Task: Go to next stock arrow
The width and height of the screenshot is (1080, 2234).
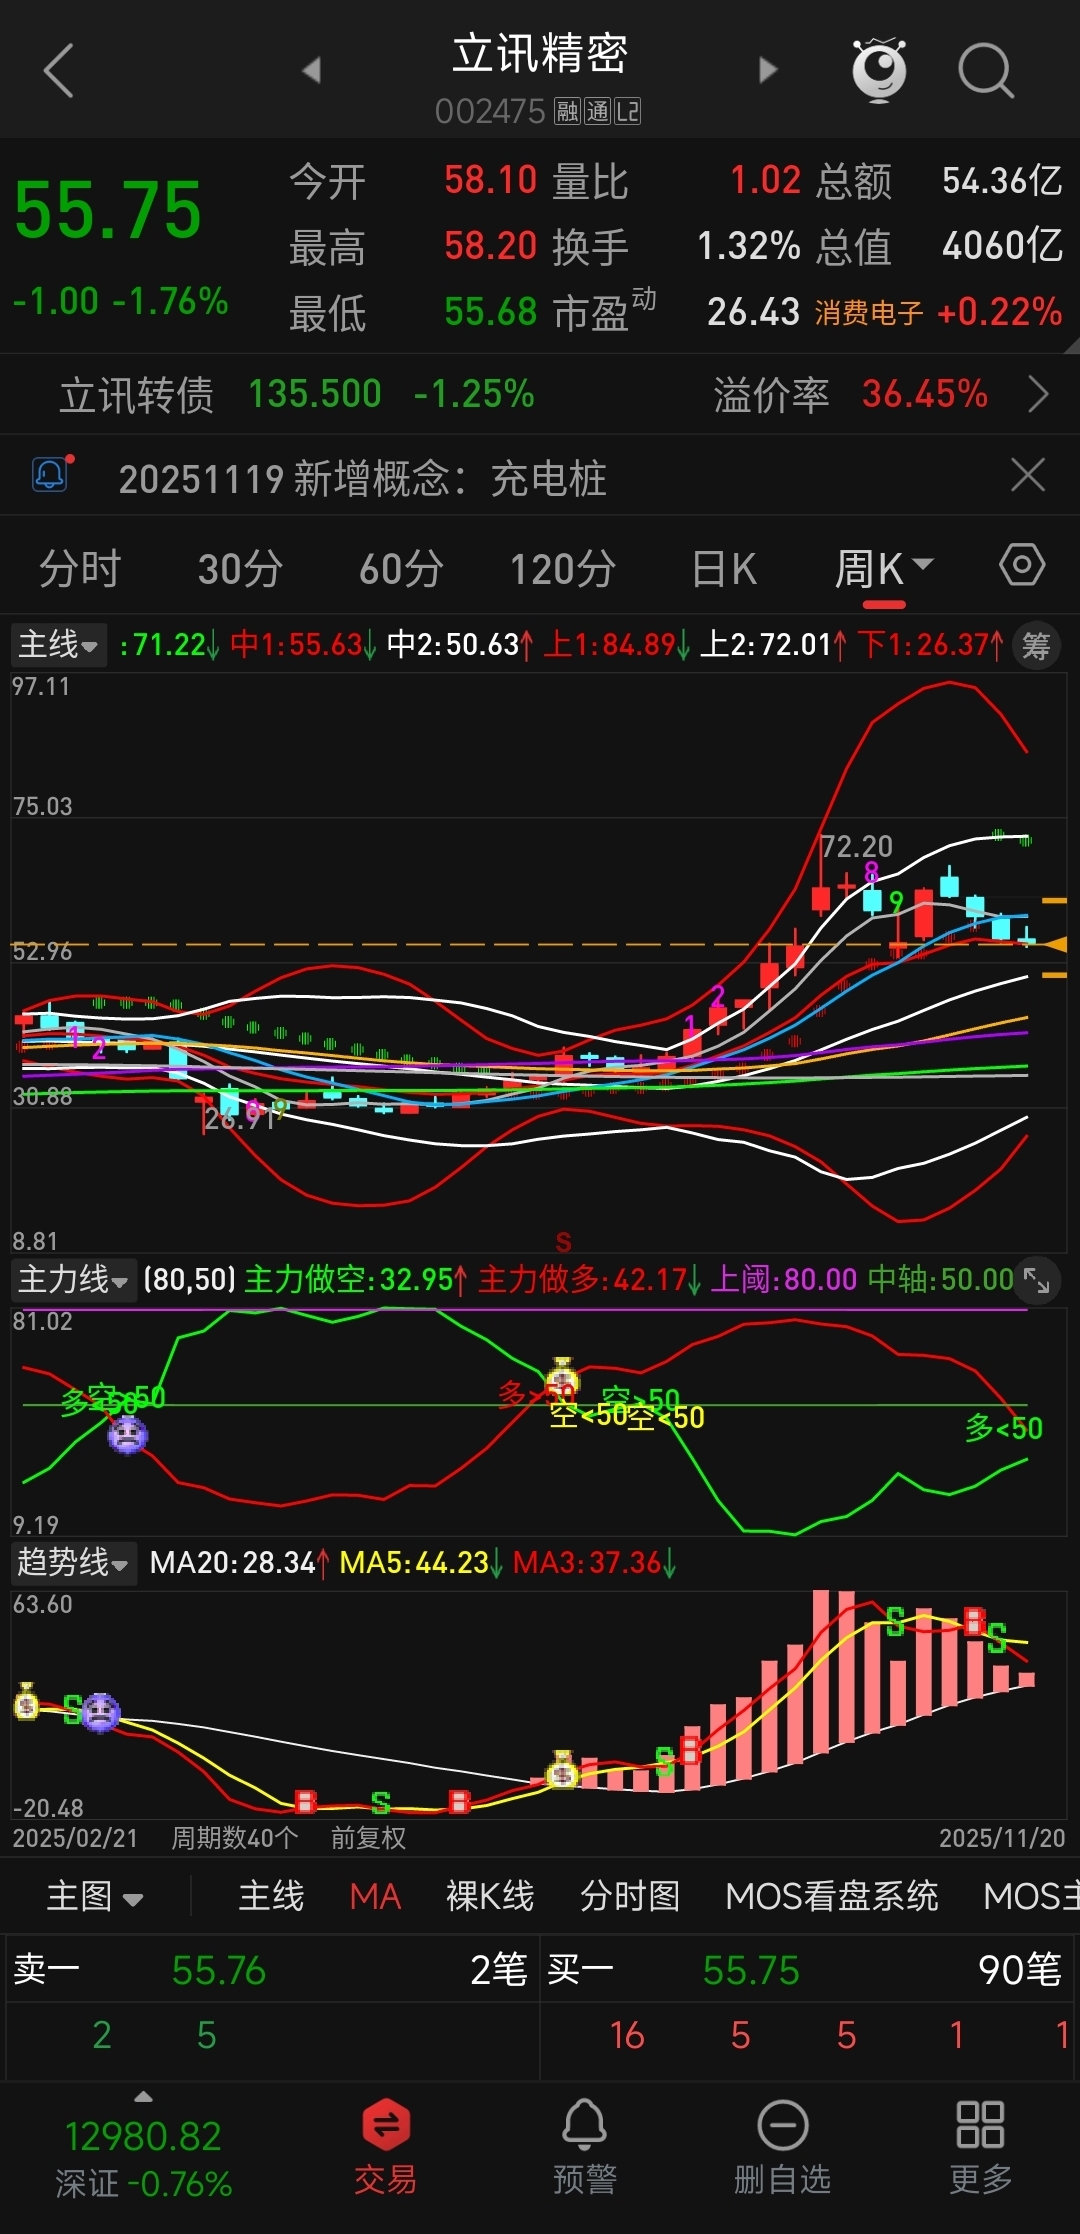Action: point(768,70)
